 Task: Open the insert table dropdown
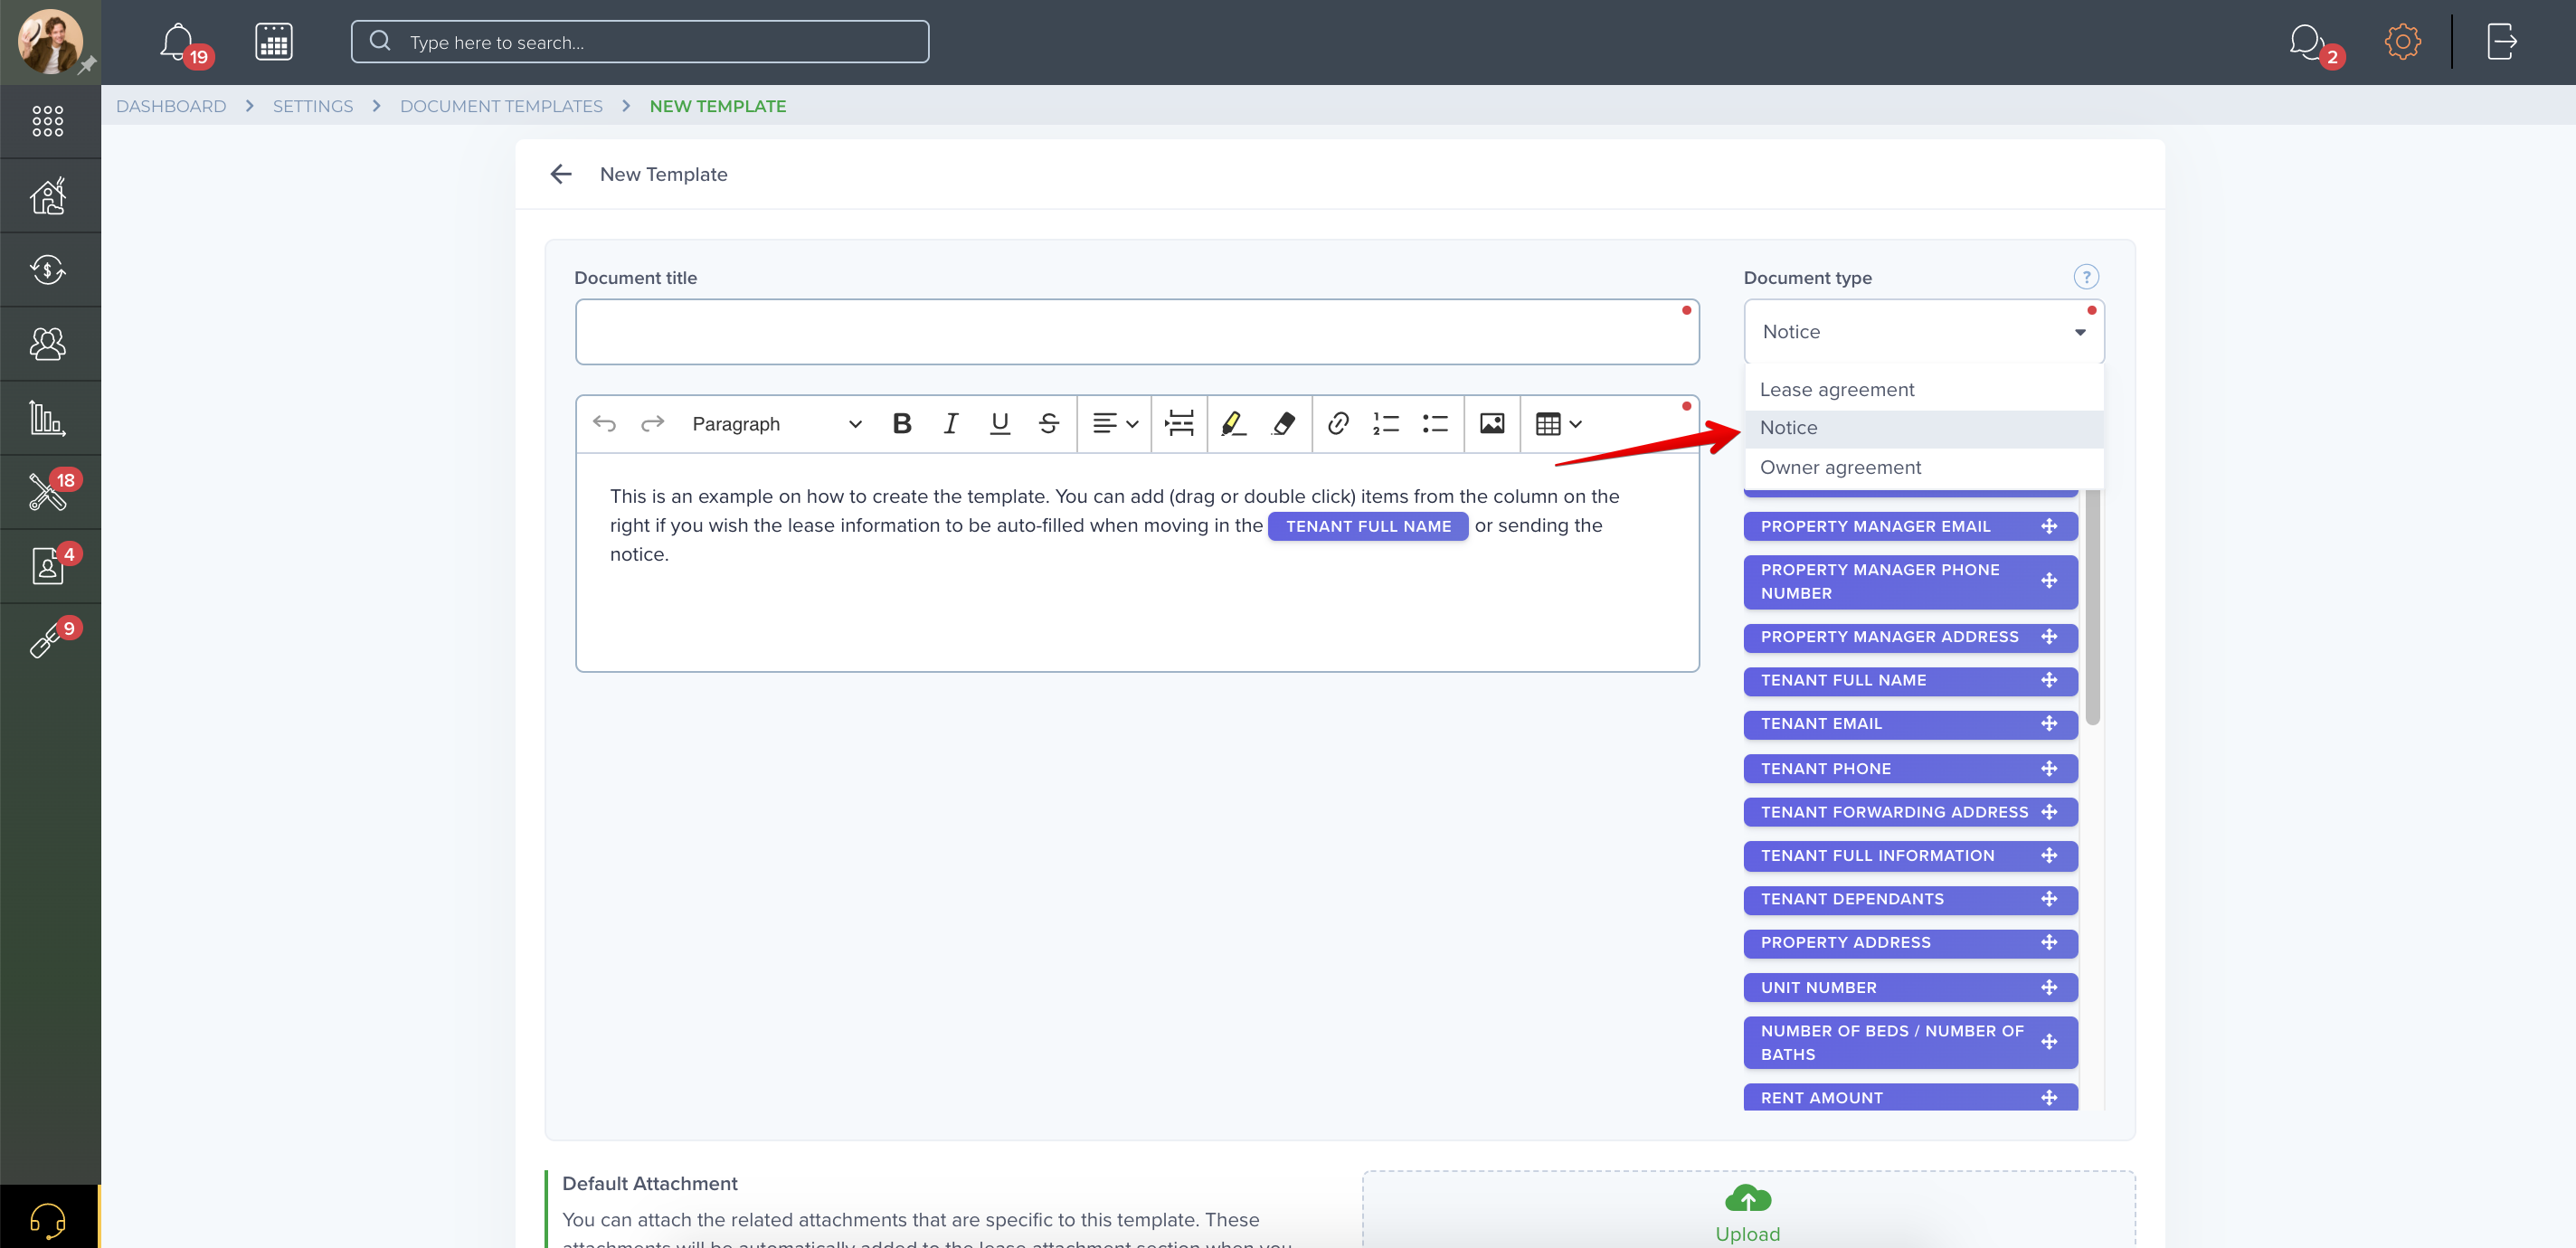pyautogui.click(x=1559, y=424)
